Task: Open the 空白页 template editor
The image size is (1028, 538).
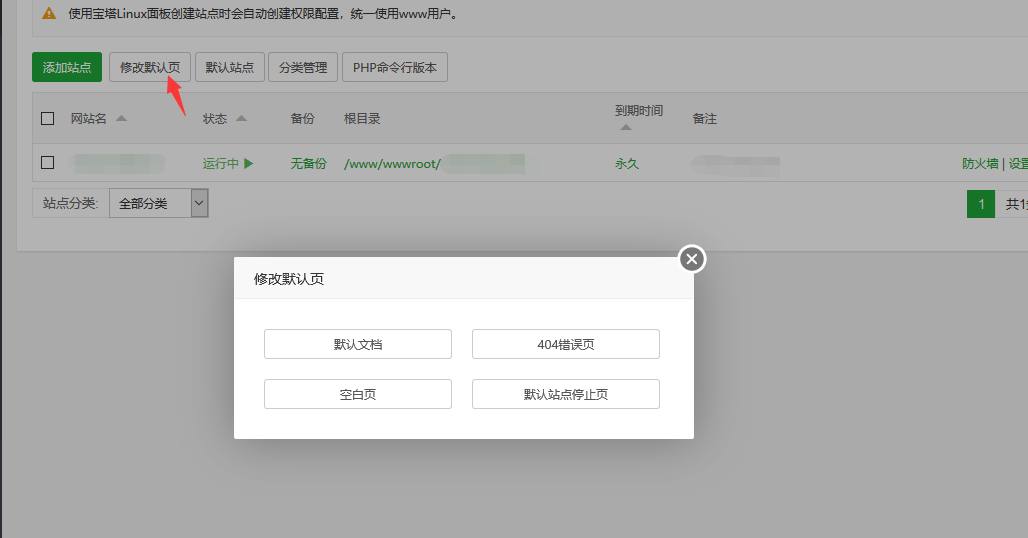Action: [357, 394]
